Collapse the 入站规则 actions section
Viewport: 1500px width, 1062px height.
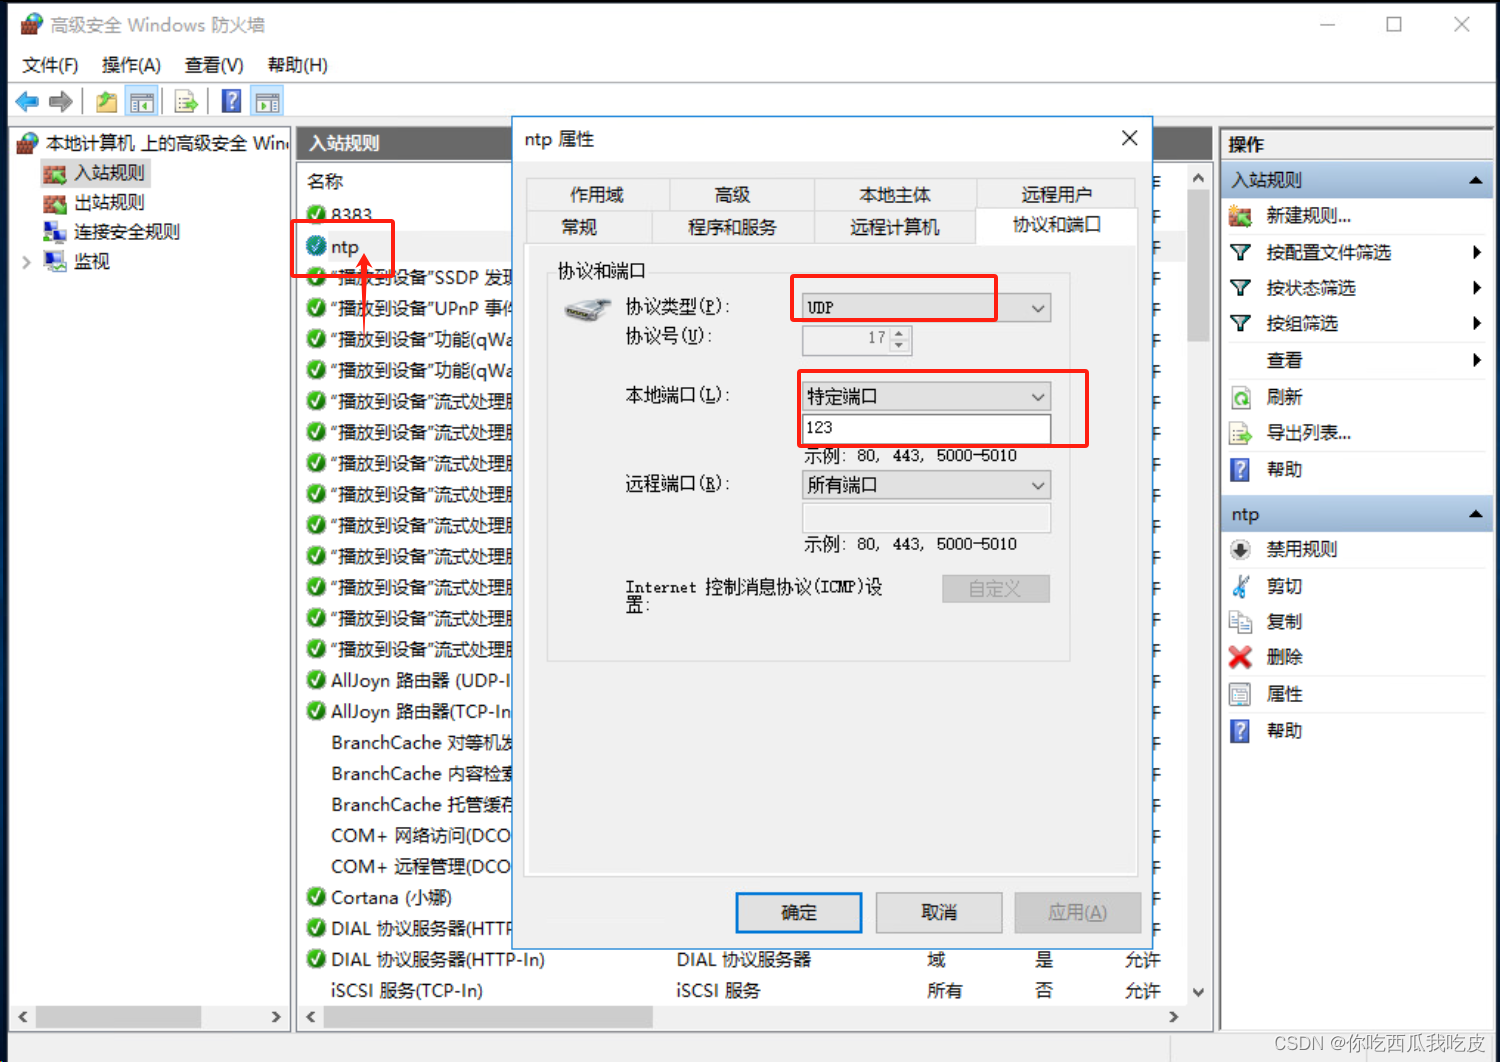click(1476, 179)
